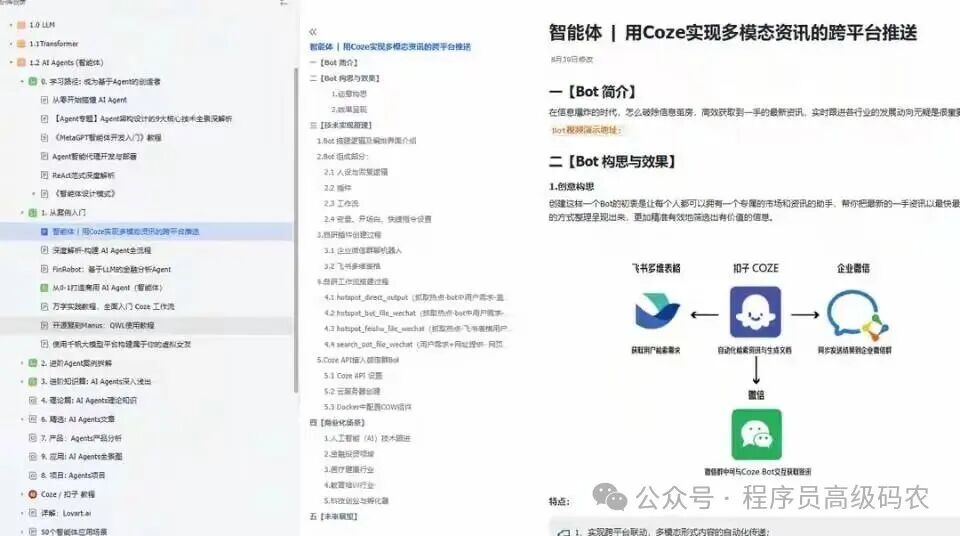Image resolution: width=960 pixels, height=536 pixels.
Task: Collapse the 0. 学习路径 section arrow
Action: [22, 81]
